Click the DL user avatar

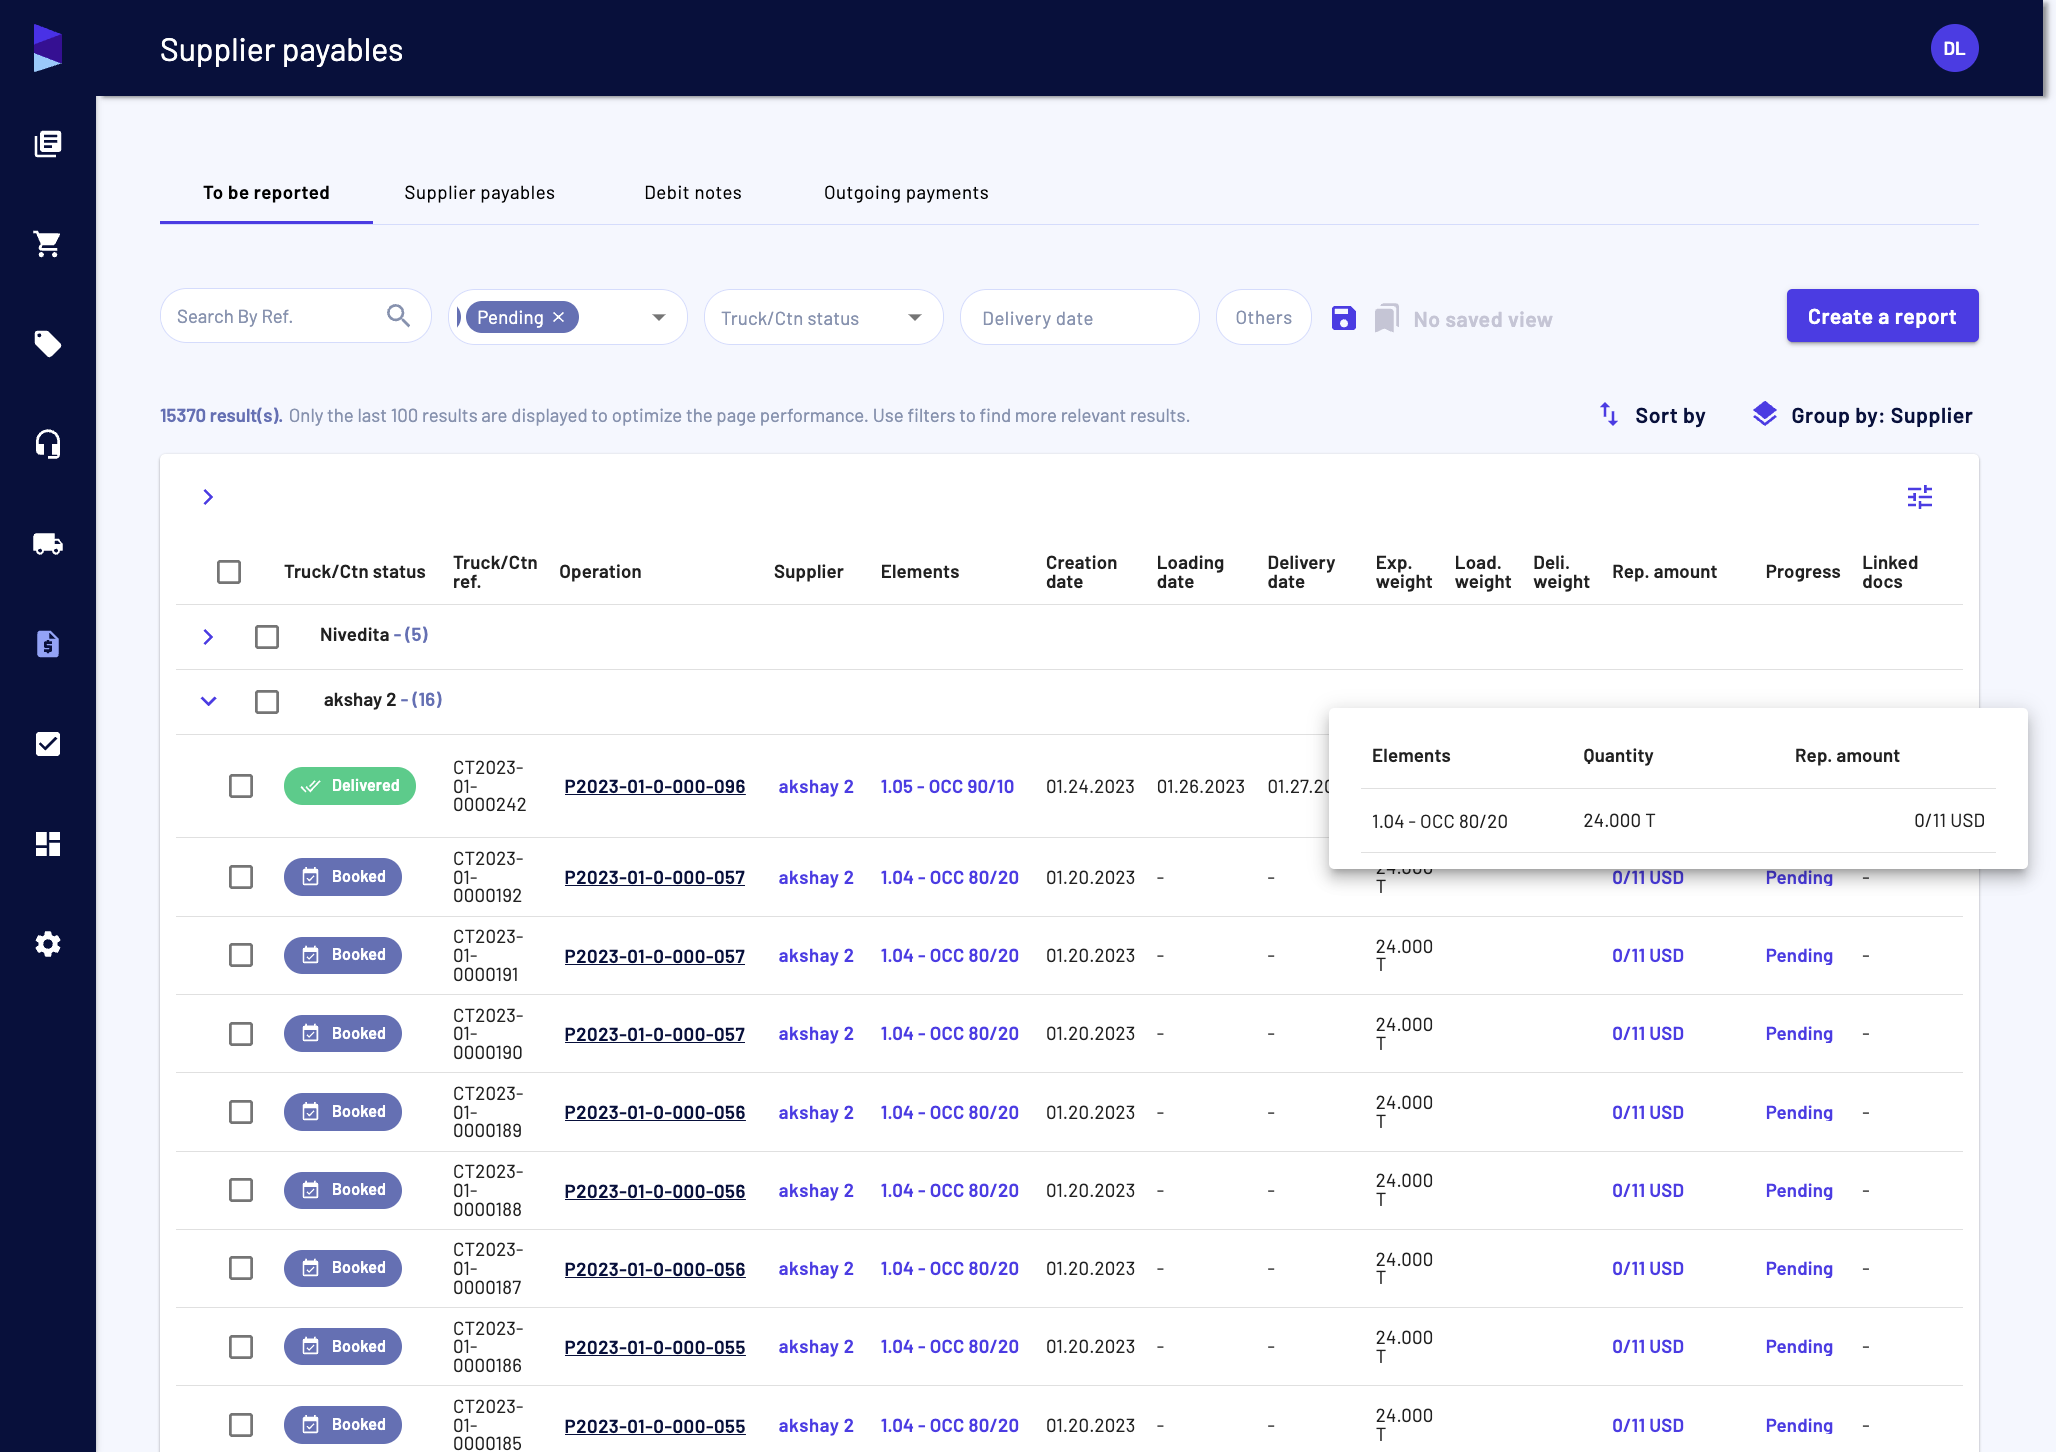click(1954, 48)
